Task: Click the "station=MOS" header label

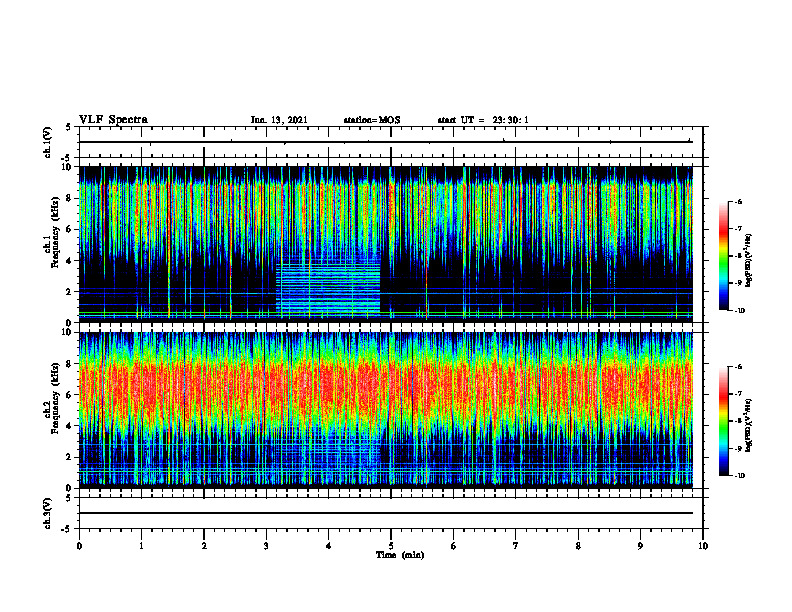Action: pyautogui.click(x=372, y=120)
